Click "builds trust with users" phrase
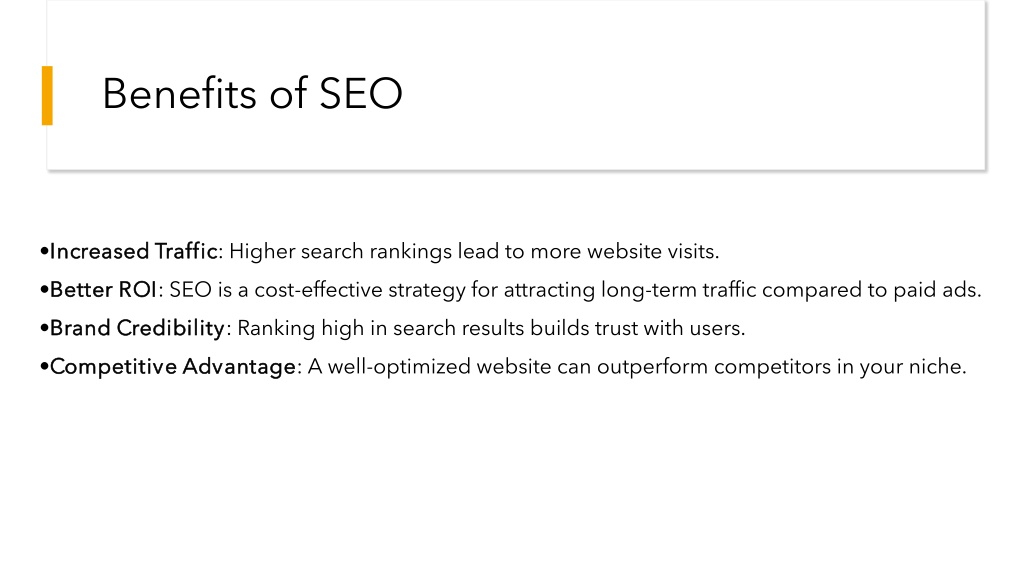The width and height of the screenshot is (1024, 576). [635, 328]
